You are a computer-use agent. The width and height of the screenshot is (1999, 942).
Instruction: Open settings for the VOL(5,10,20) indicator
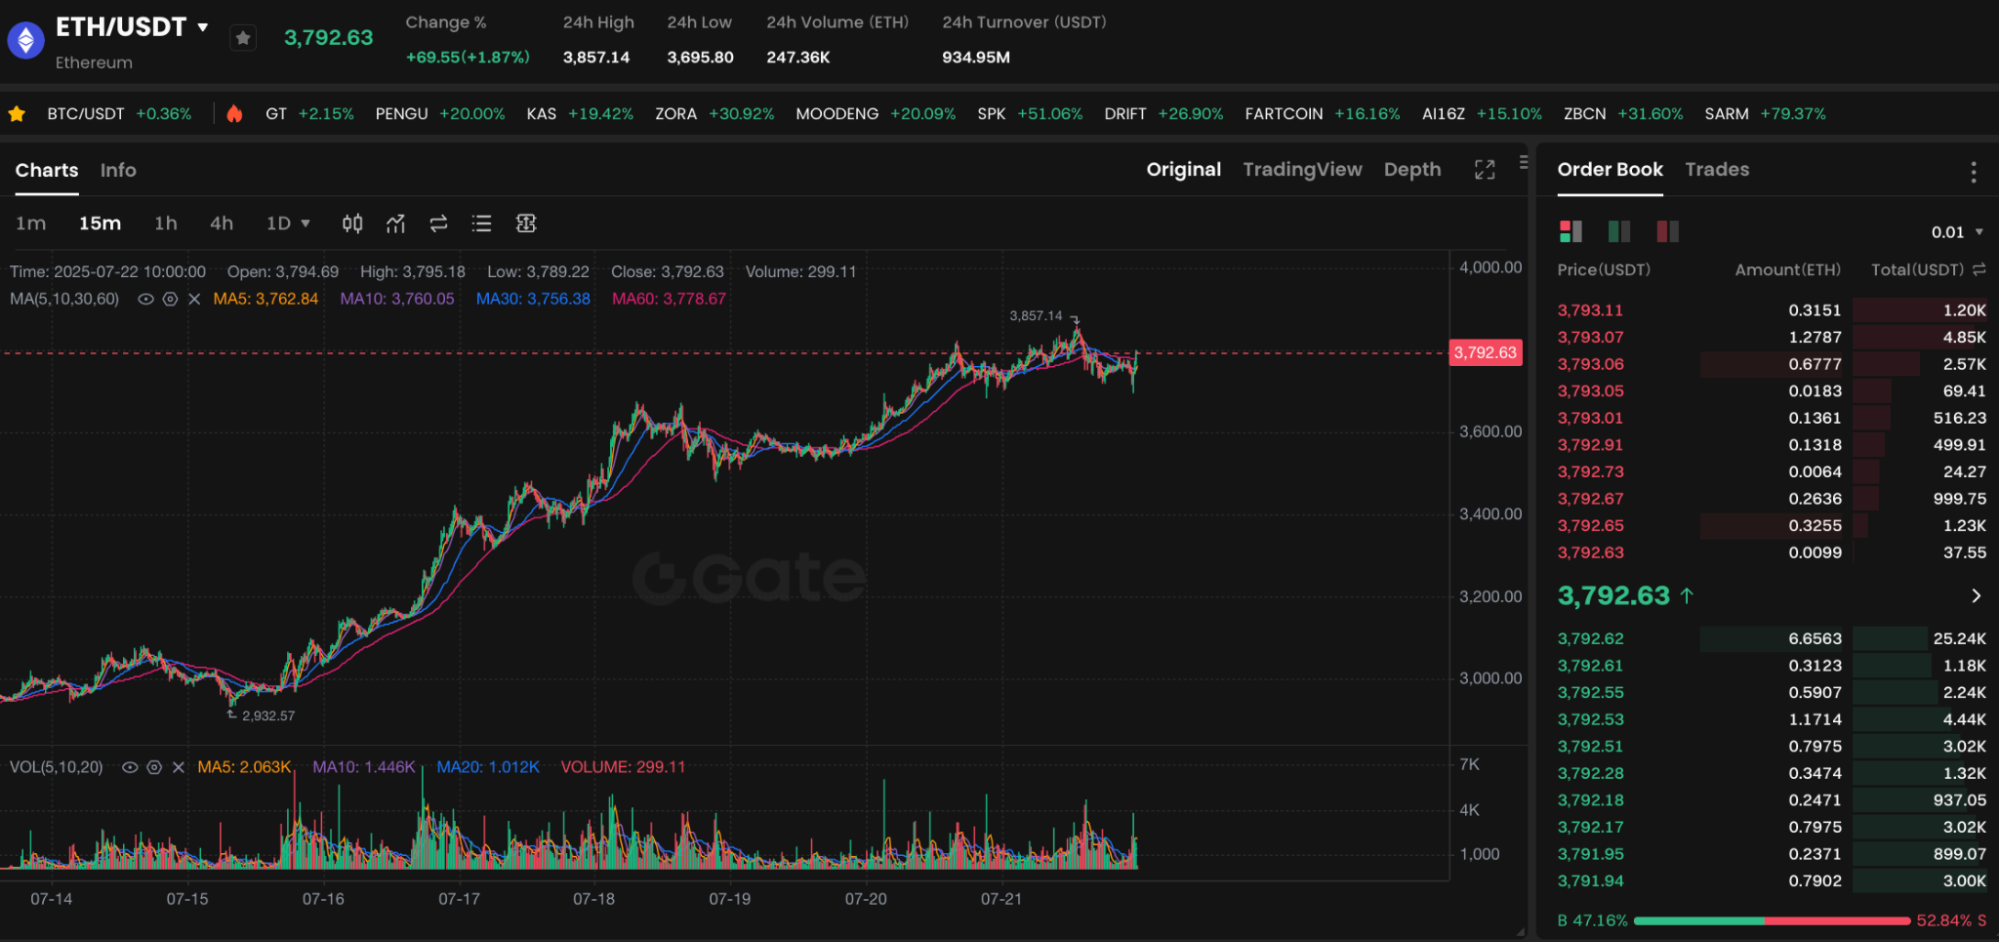click(154, 767)
